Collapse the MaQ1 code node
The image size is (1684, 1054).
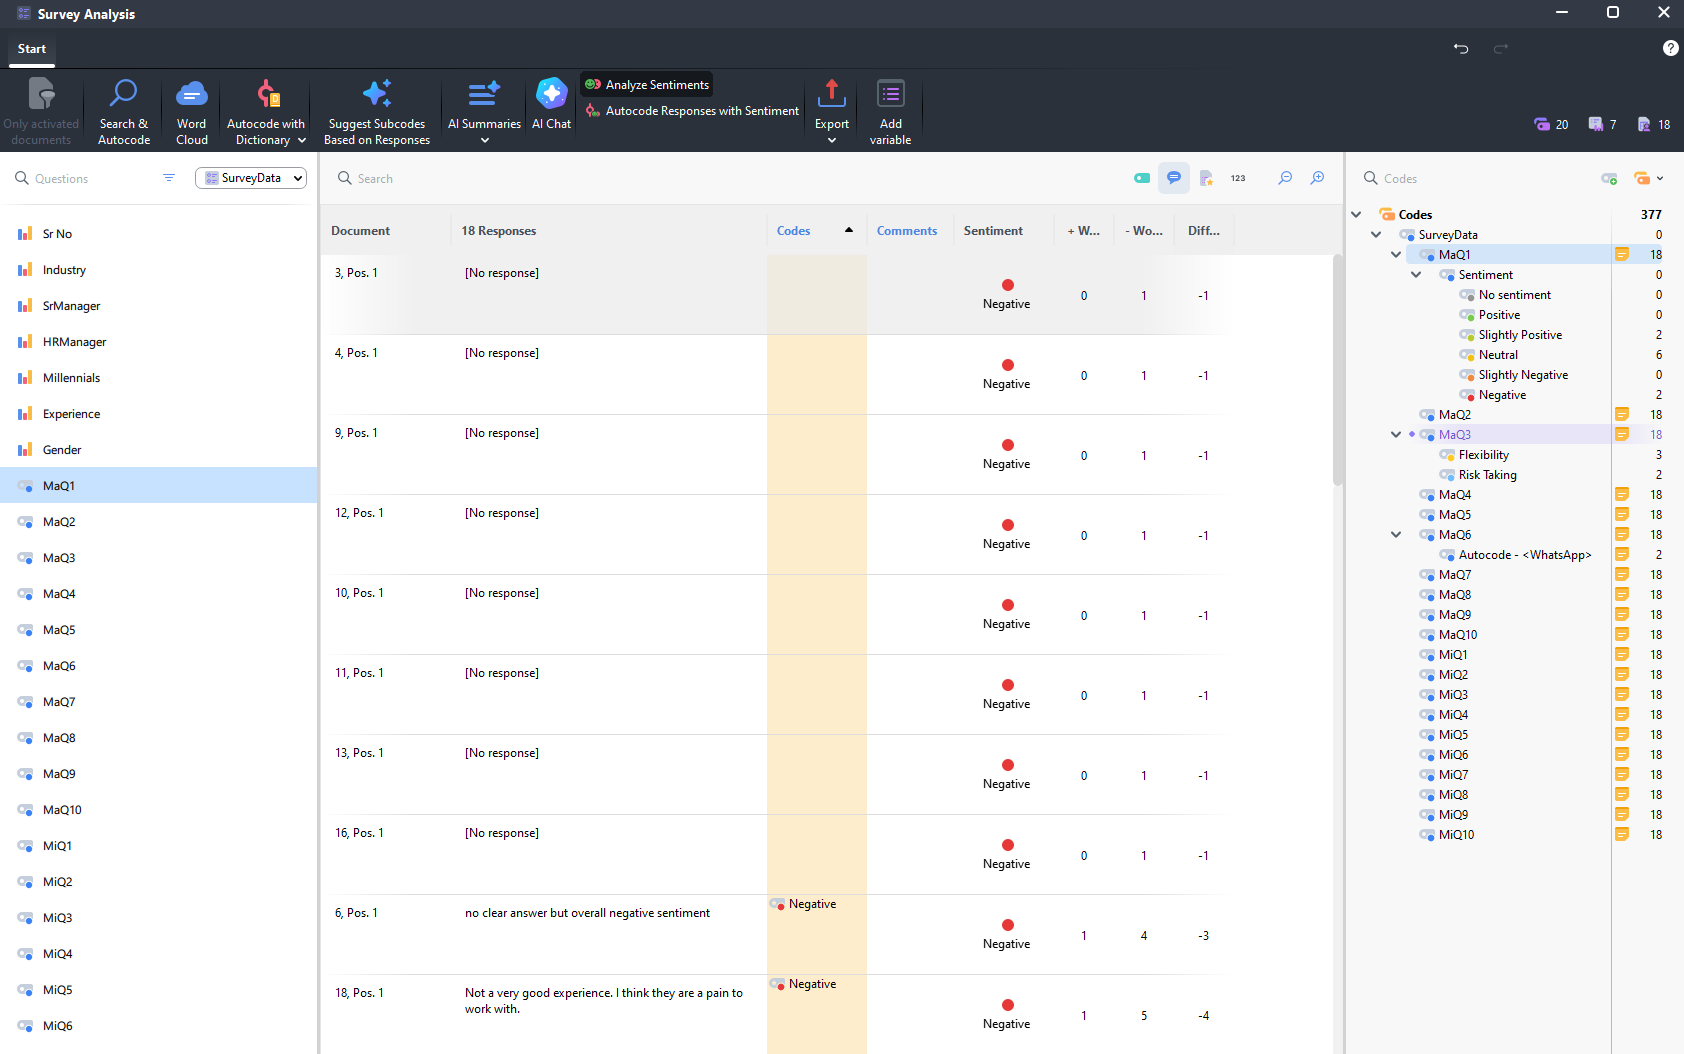1396,255
